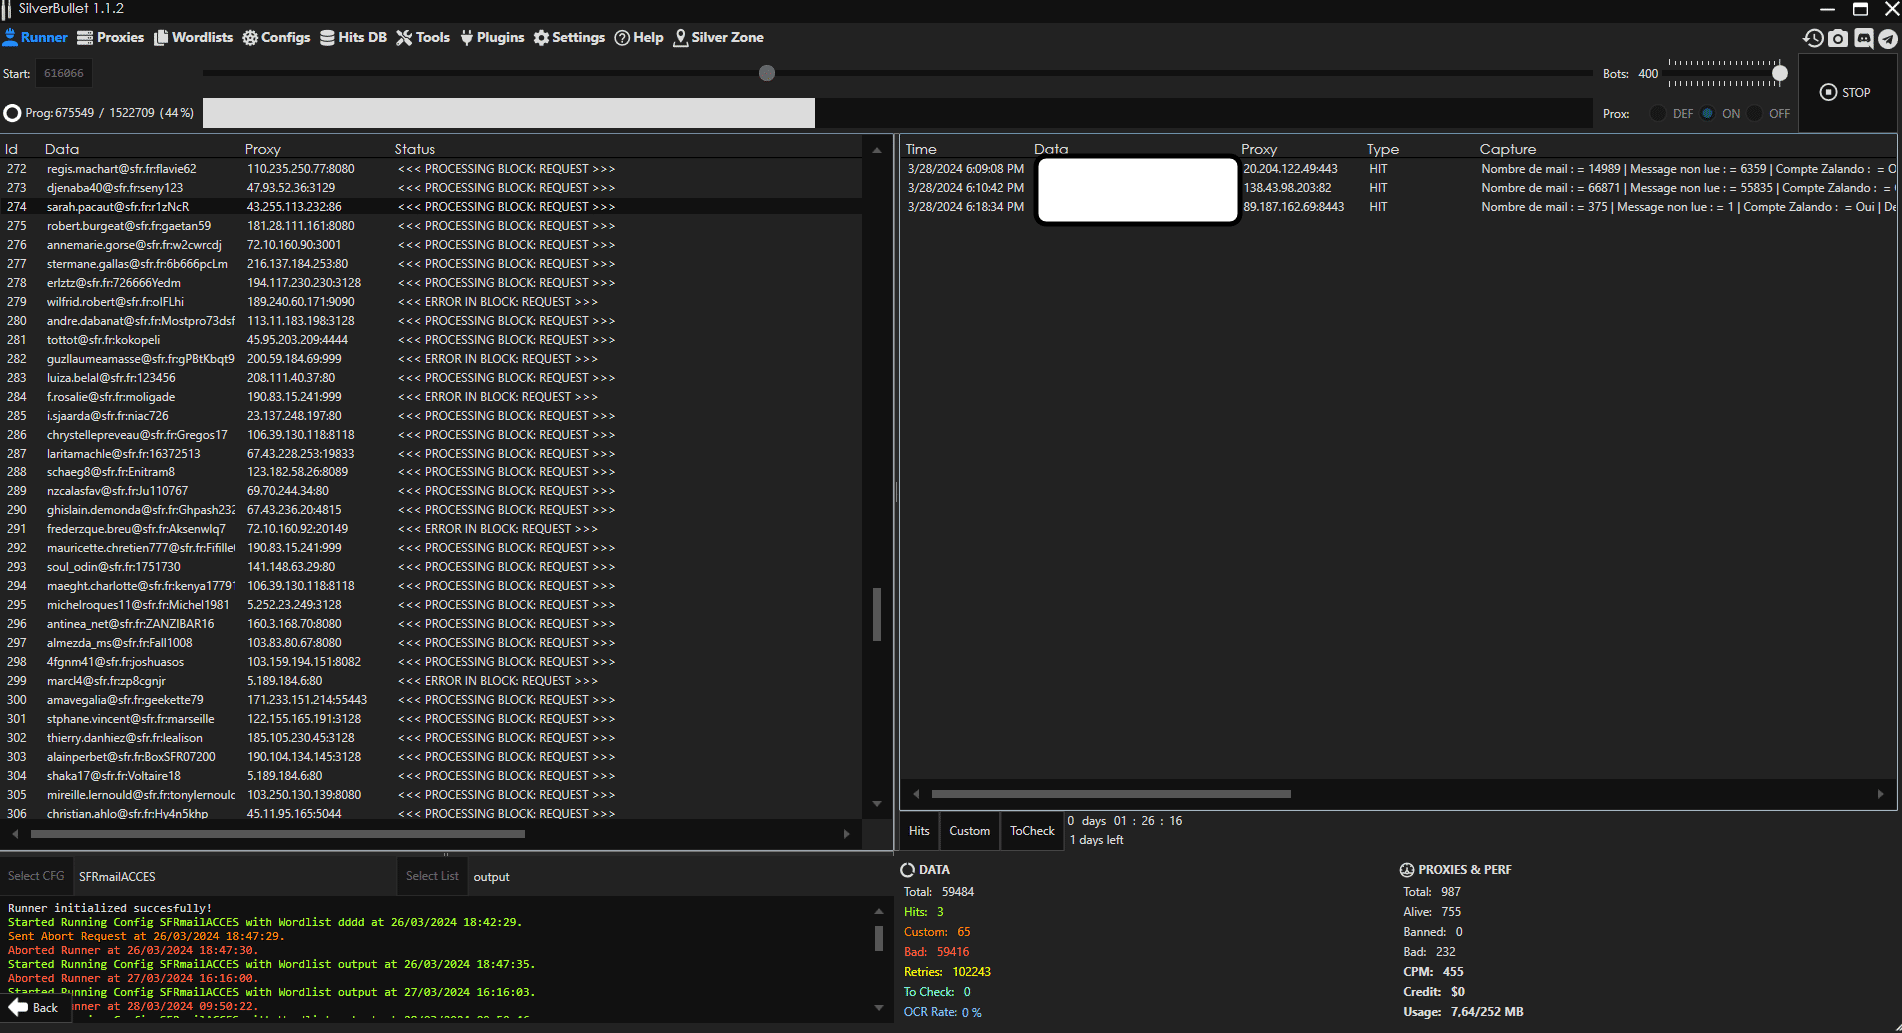
Task: Click the Back button
Action: (x=35, y=1007)
